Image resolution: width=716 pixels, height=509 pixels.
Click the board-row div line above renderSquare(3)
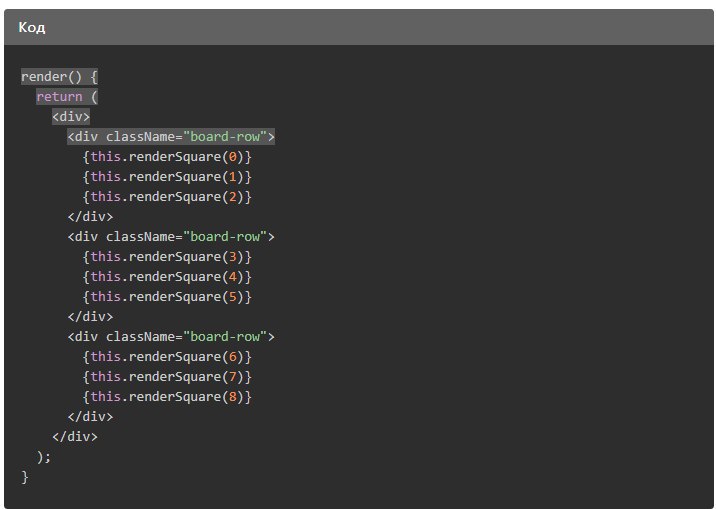pos(171,236)
